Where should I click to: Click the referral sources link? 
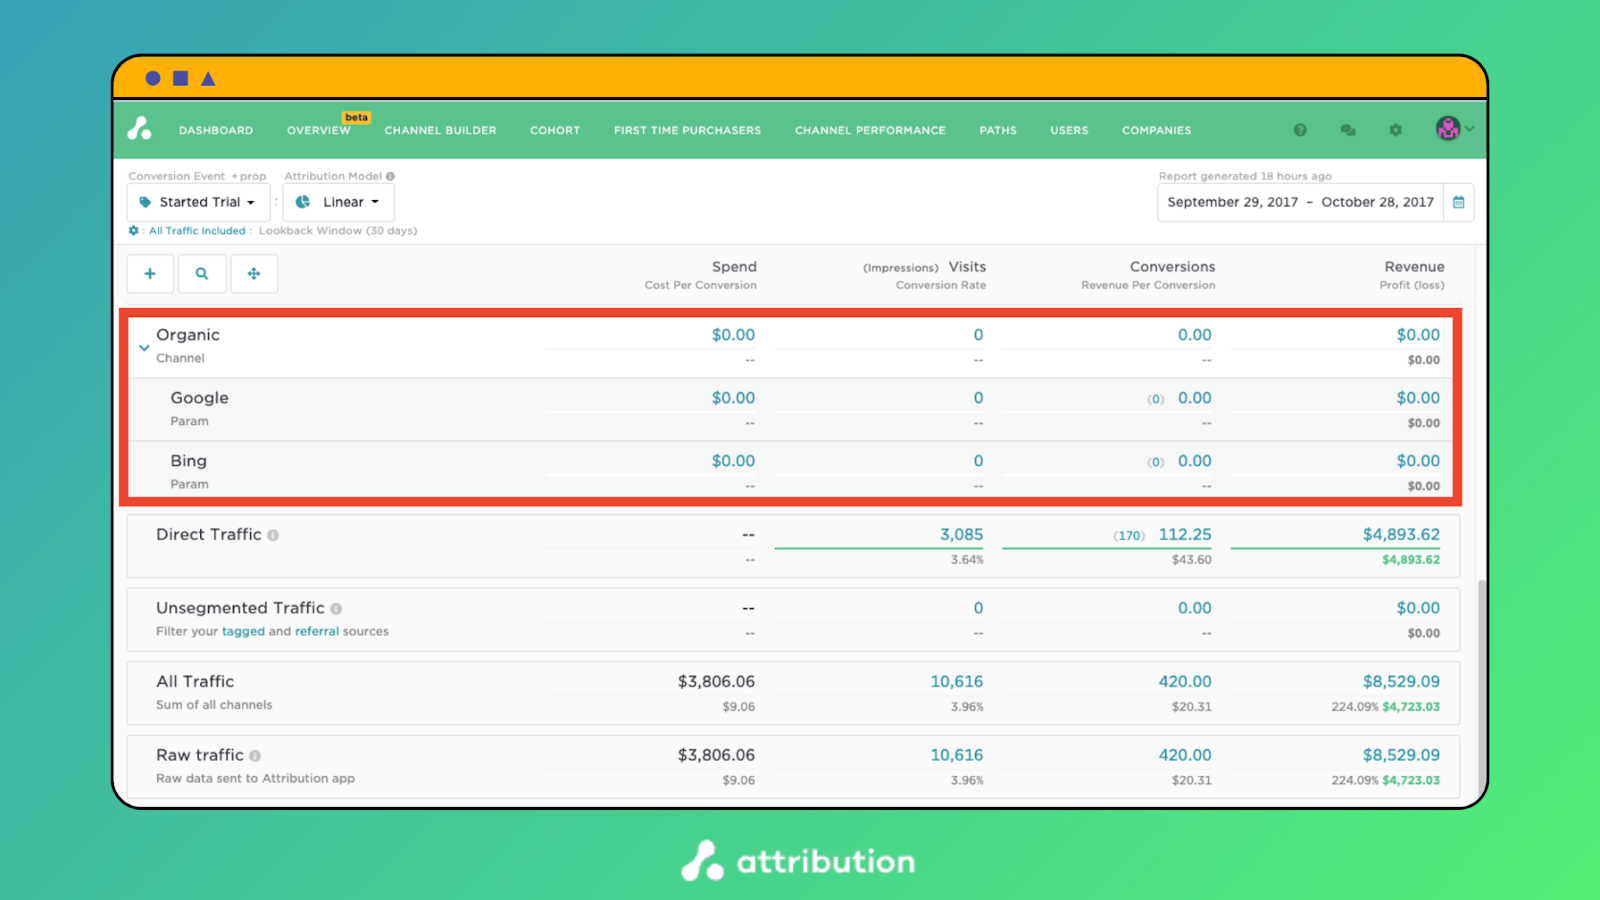(316, 632)
